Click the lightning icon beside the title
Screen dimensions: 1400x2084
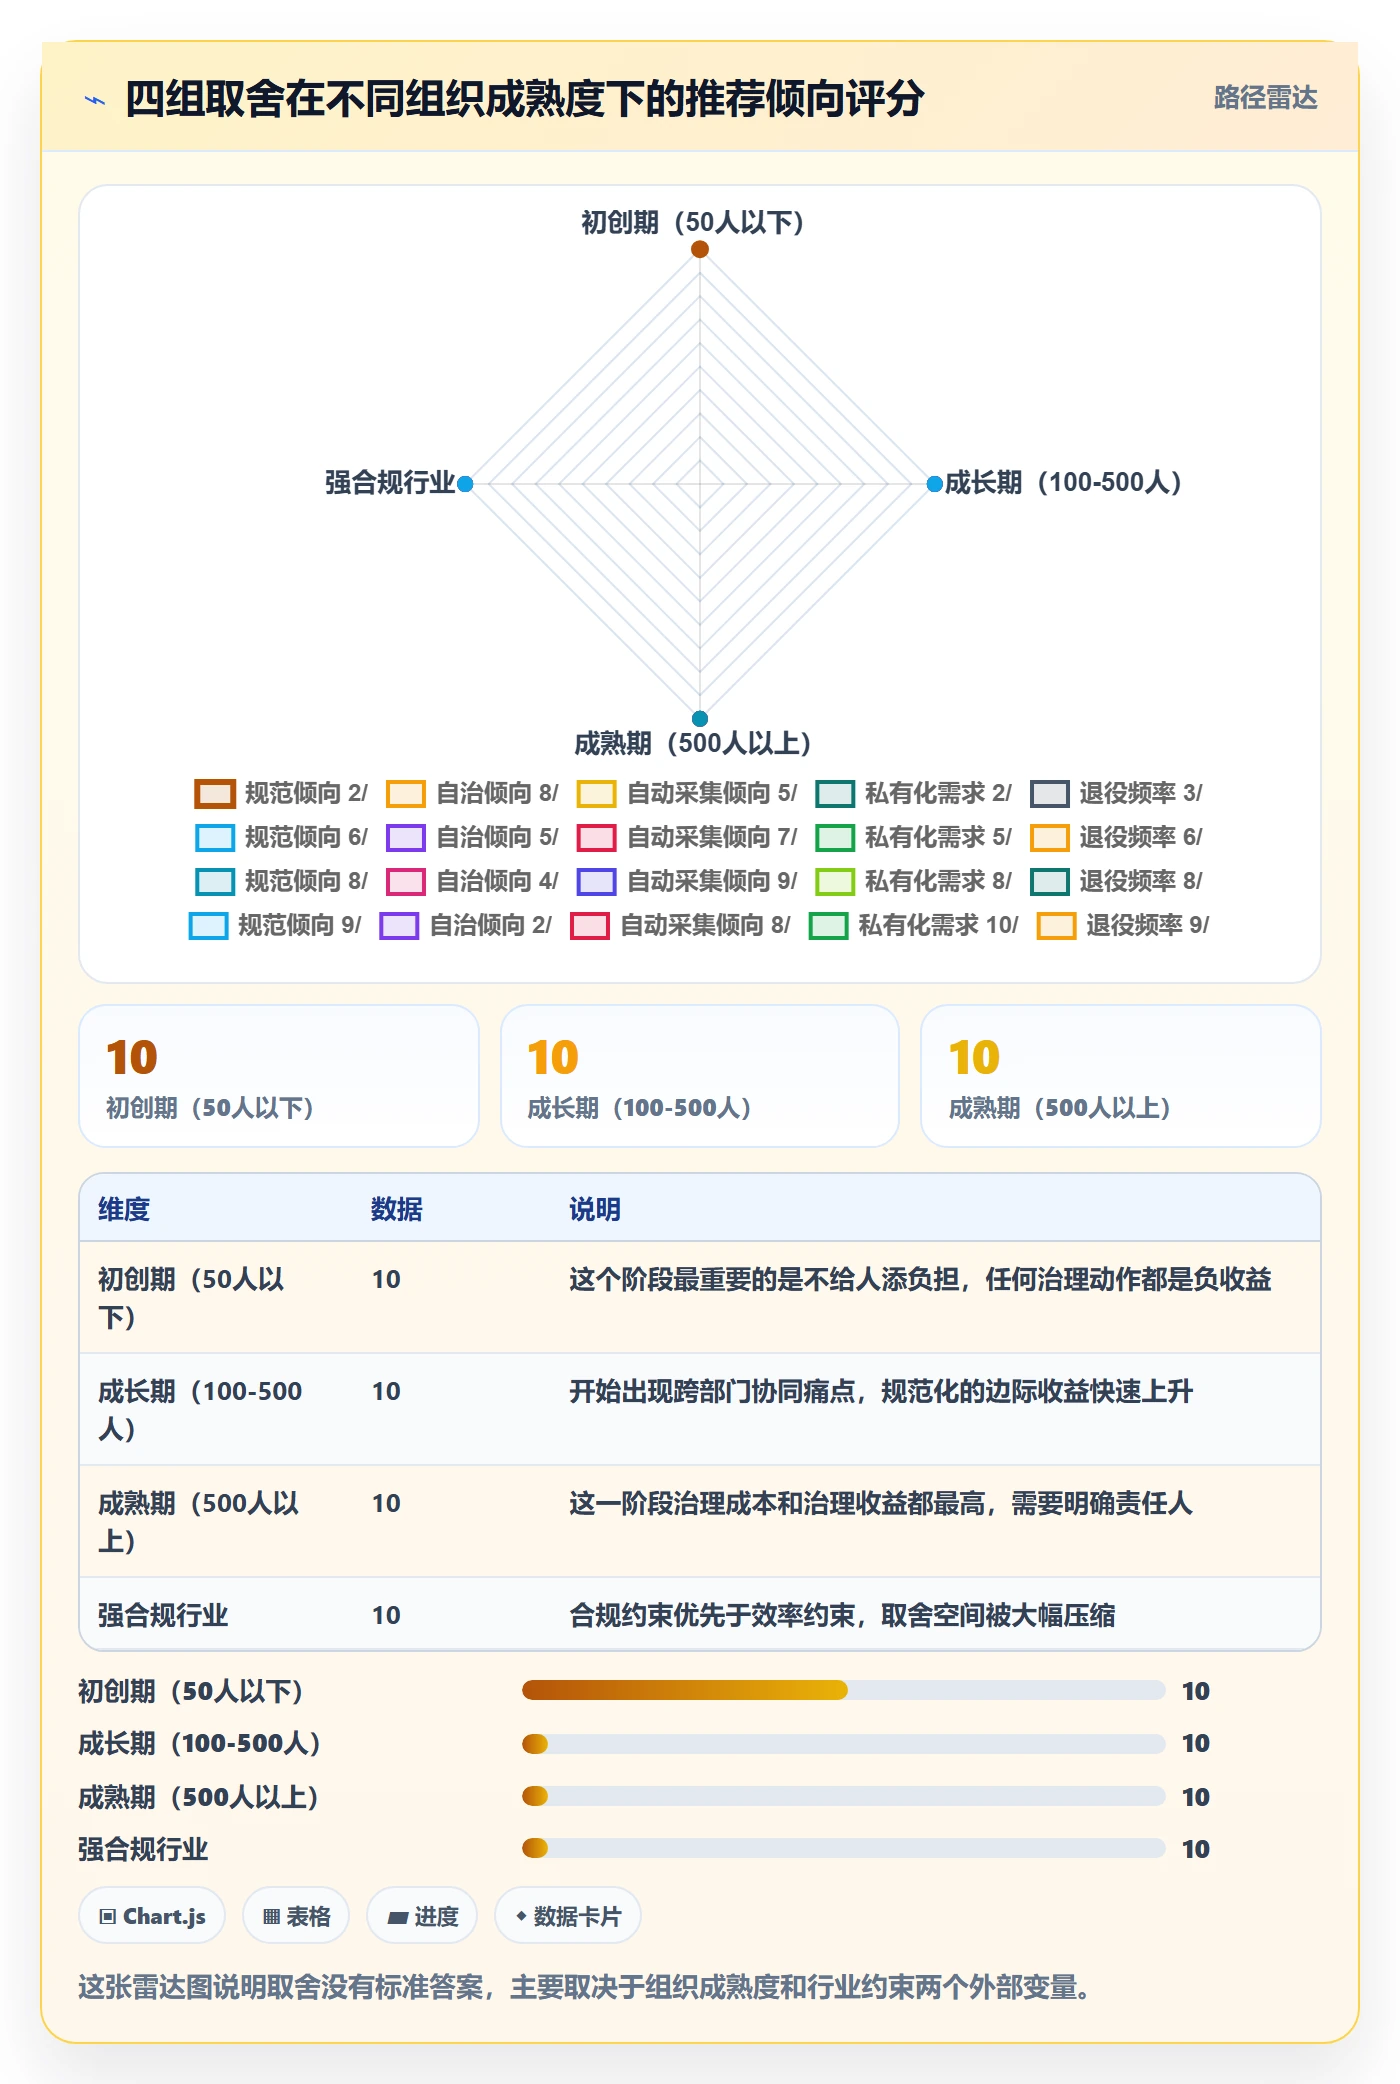point(95,99)
